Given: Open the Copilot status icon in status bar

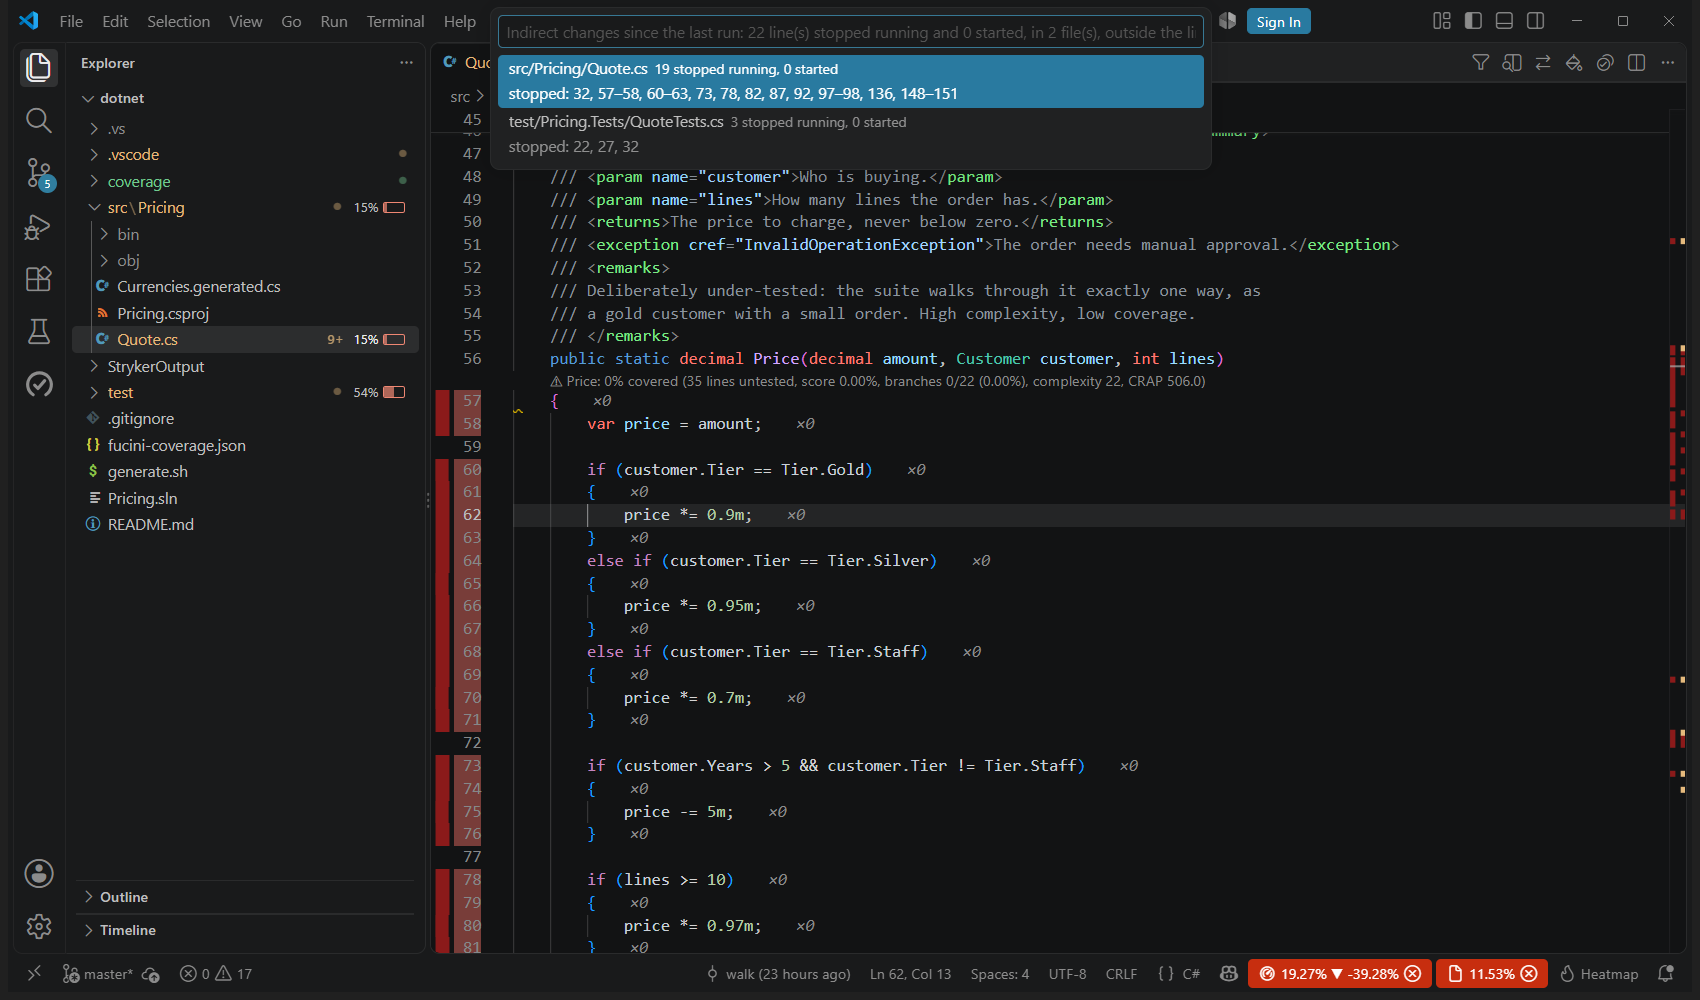Looking at the screenshot, I should click(1229, 973).
